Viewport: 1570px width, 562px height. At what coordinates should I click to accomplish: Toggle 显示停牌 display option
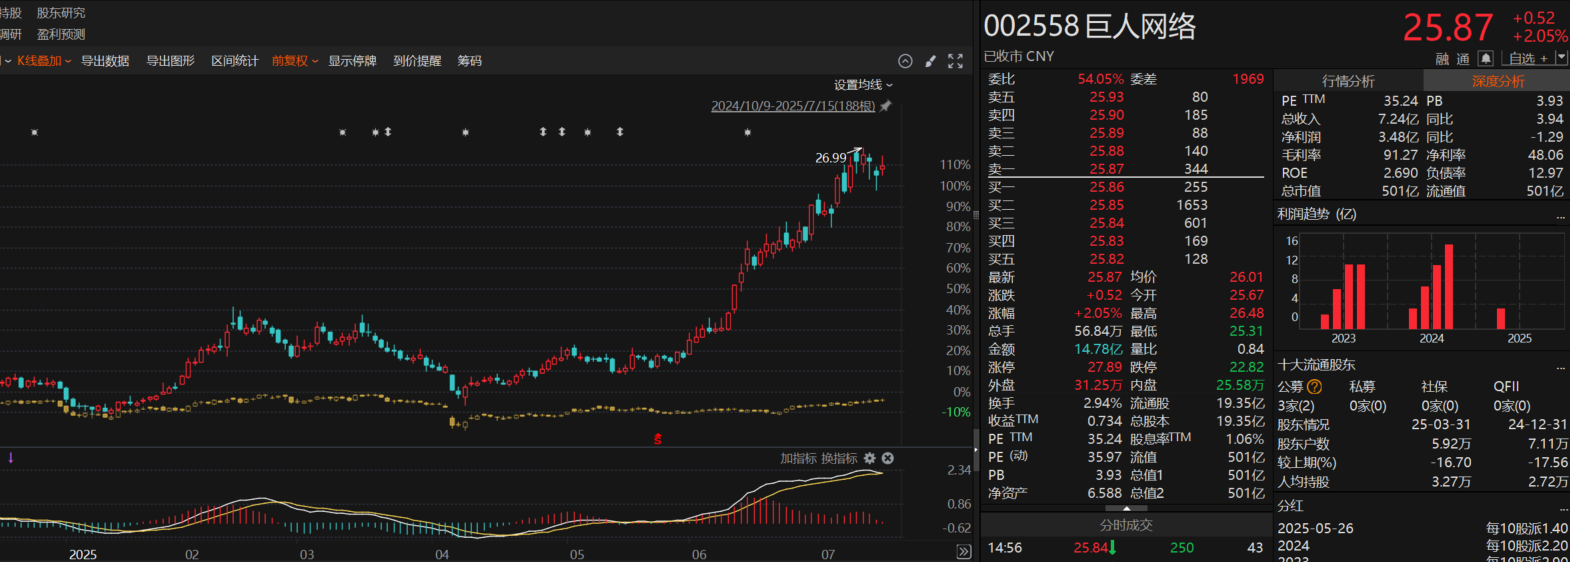point(352,61)
